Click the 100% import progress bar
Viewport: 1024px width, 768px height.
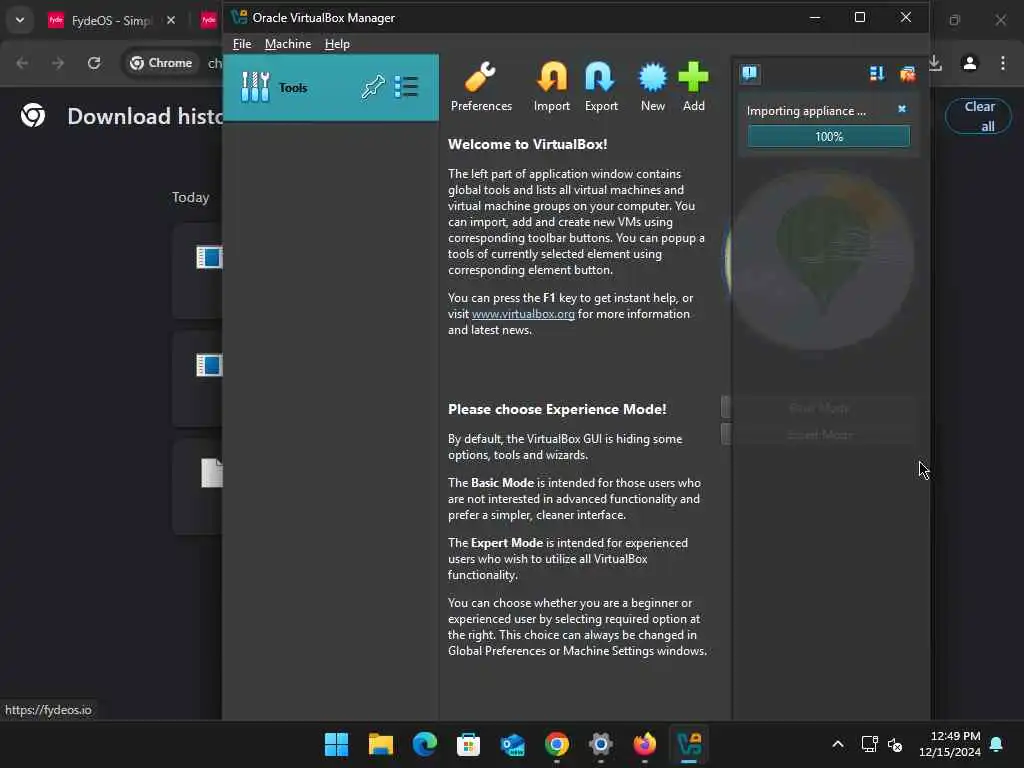click(828, 136)
